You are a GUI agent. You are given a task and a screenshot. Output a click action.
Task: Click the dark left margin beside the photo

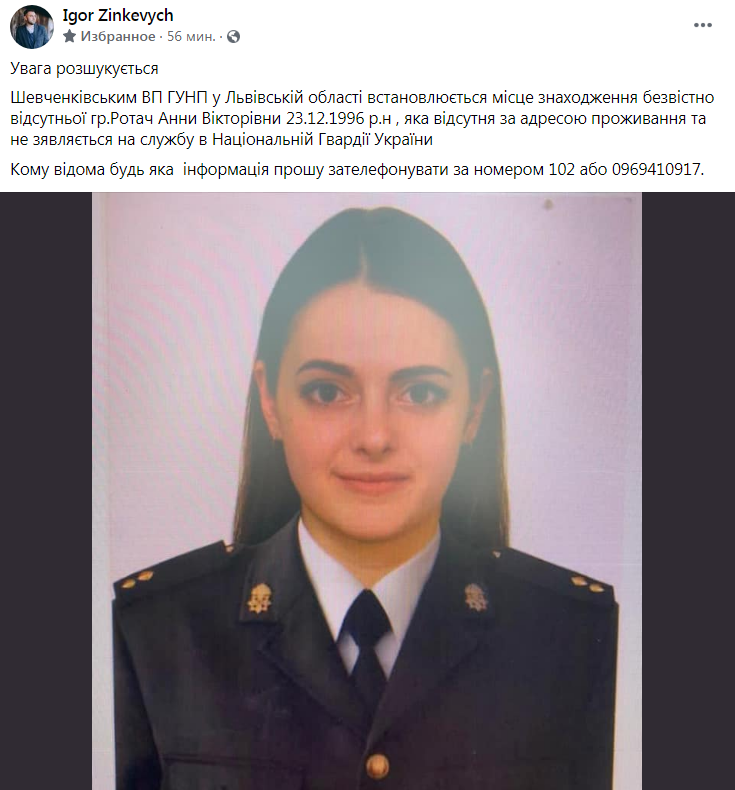pyautogui.click(x=46, y=491)
